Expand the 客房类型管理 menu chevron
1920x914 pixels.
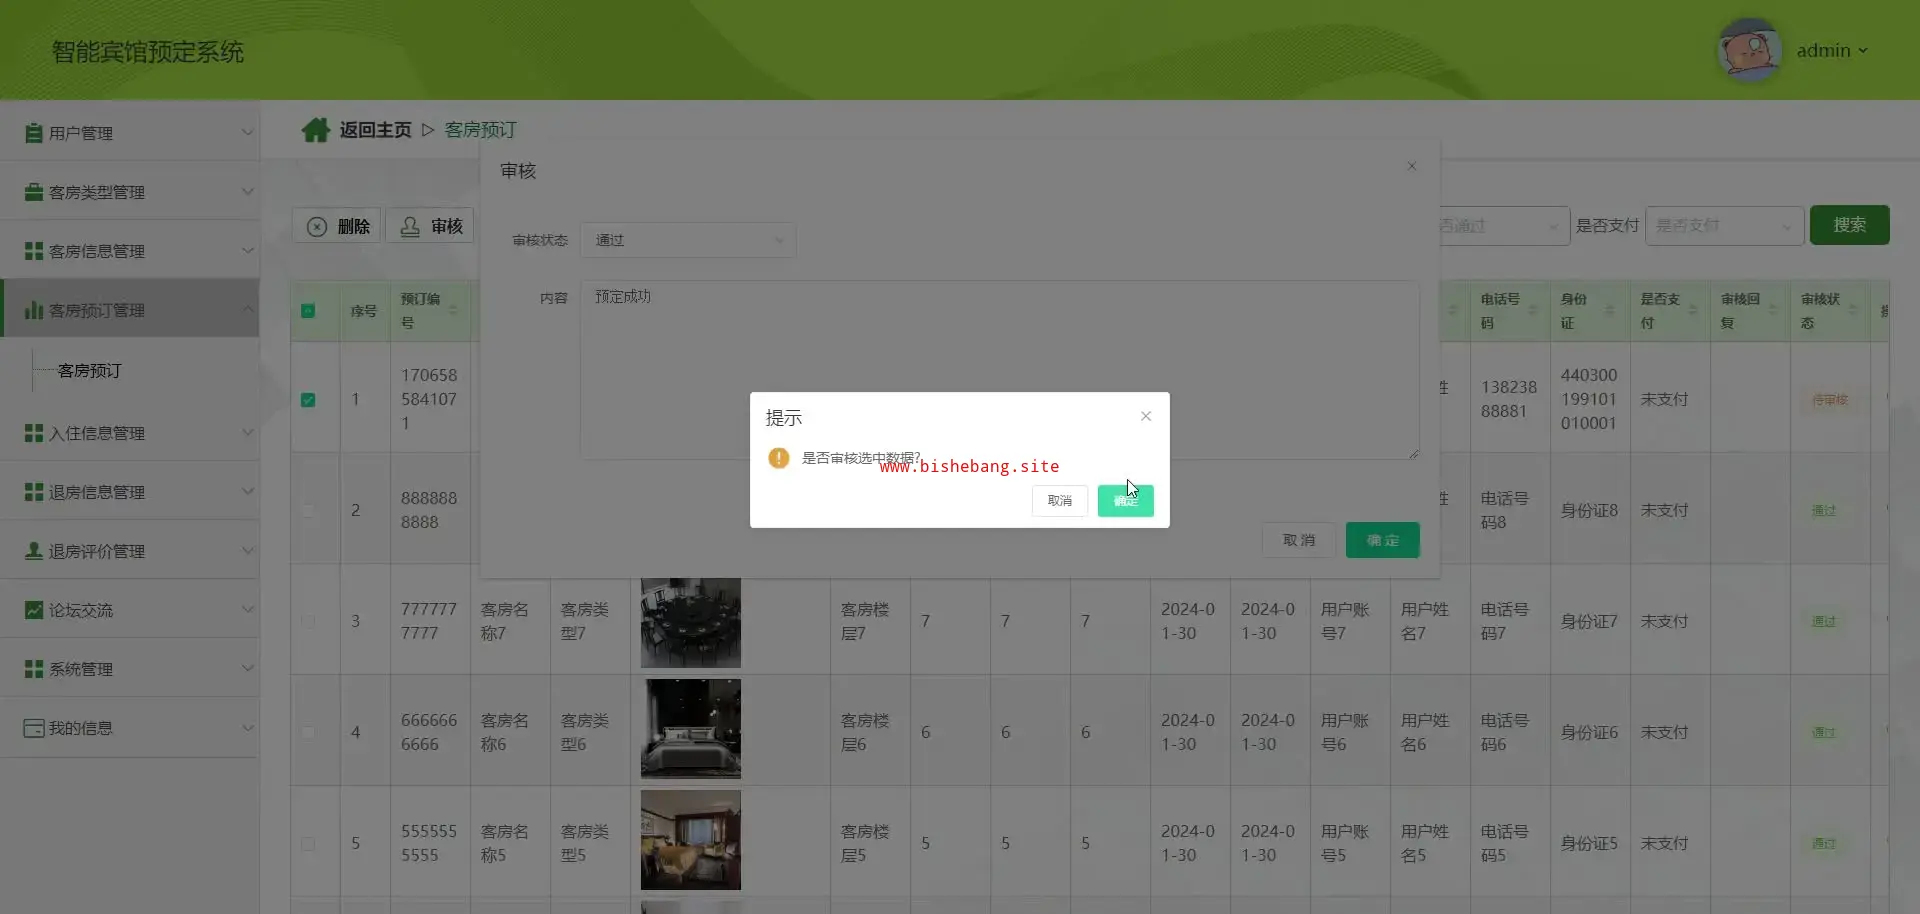[247, 191]
